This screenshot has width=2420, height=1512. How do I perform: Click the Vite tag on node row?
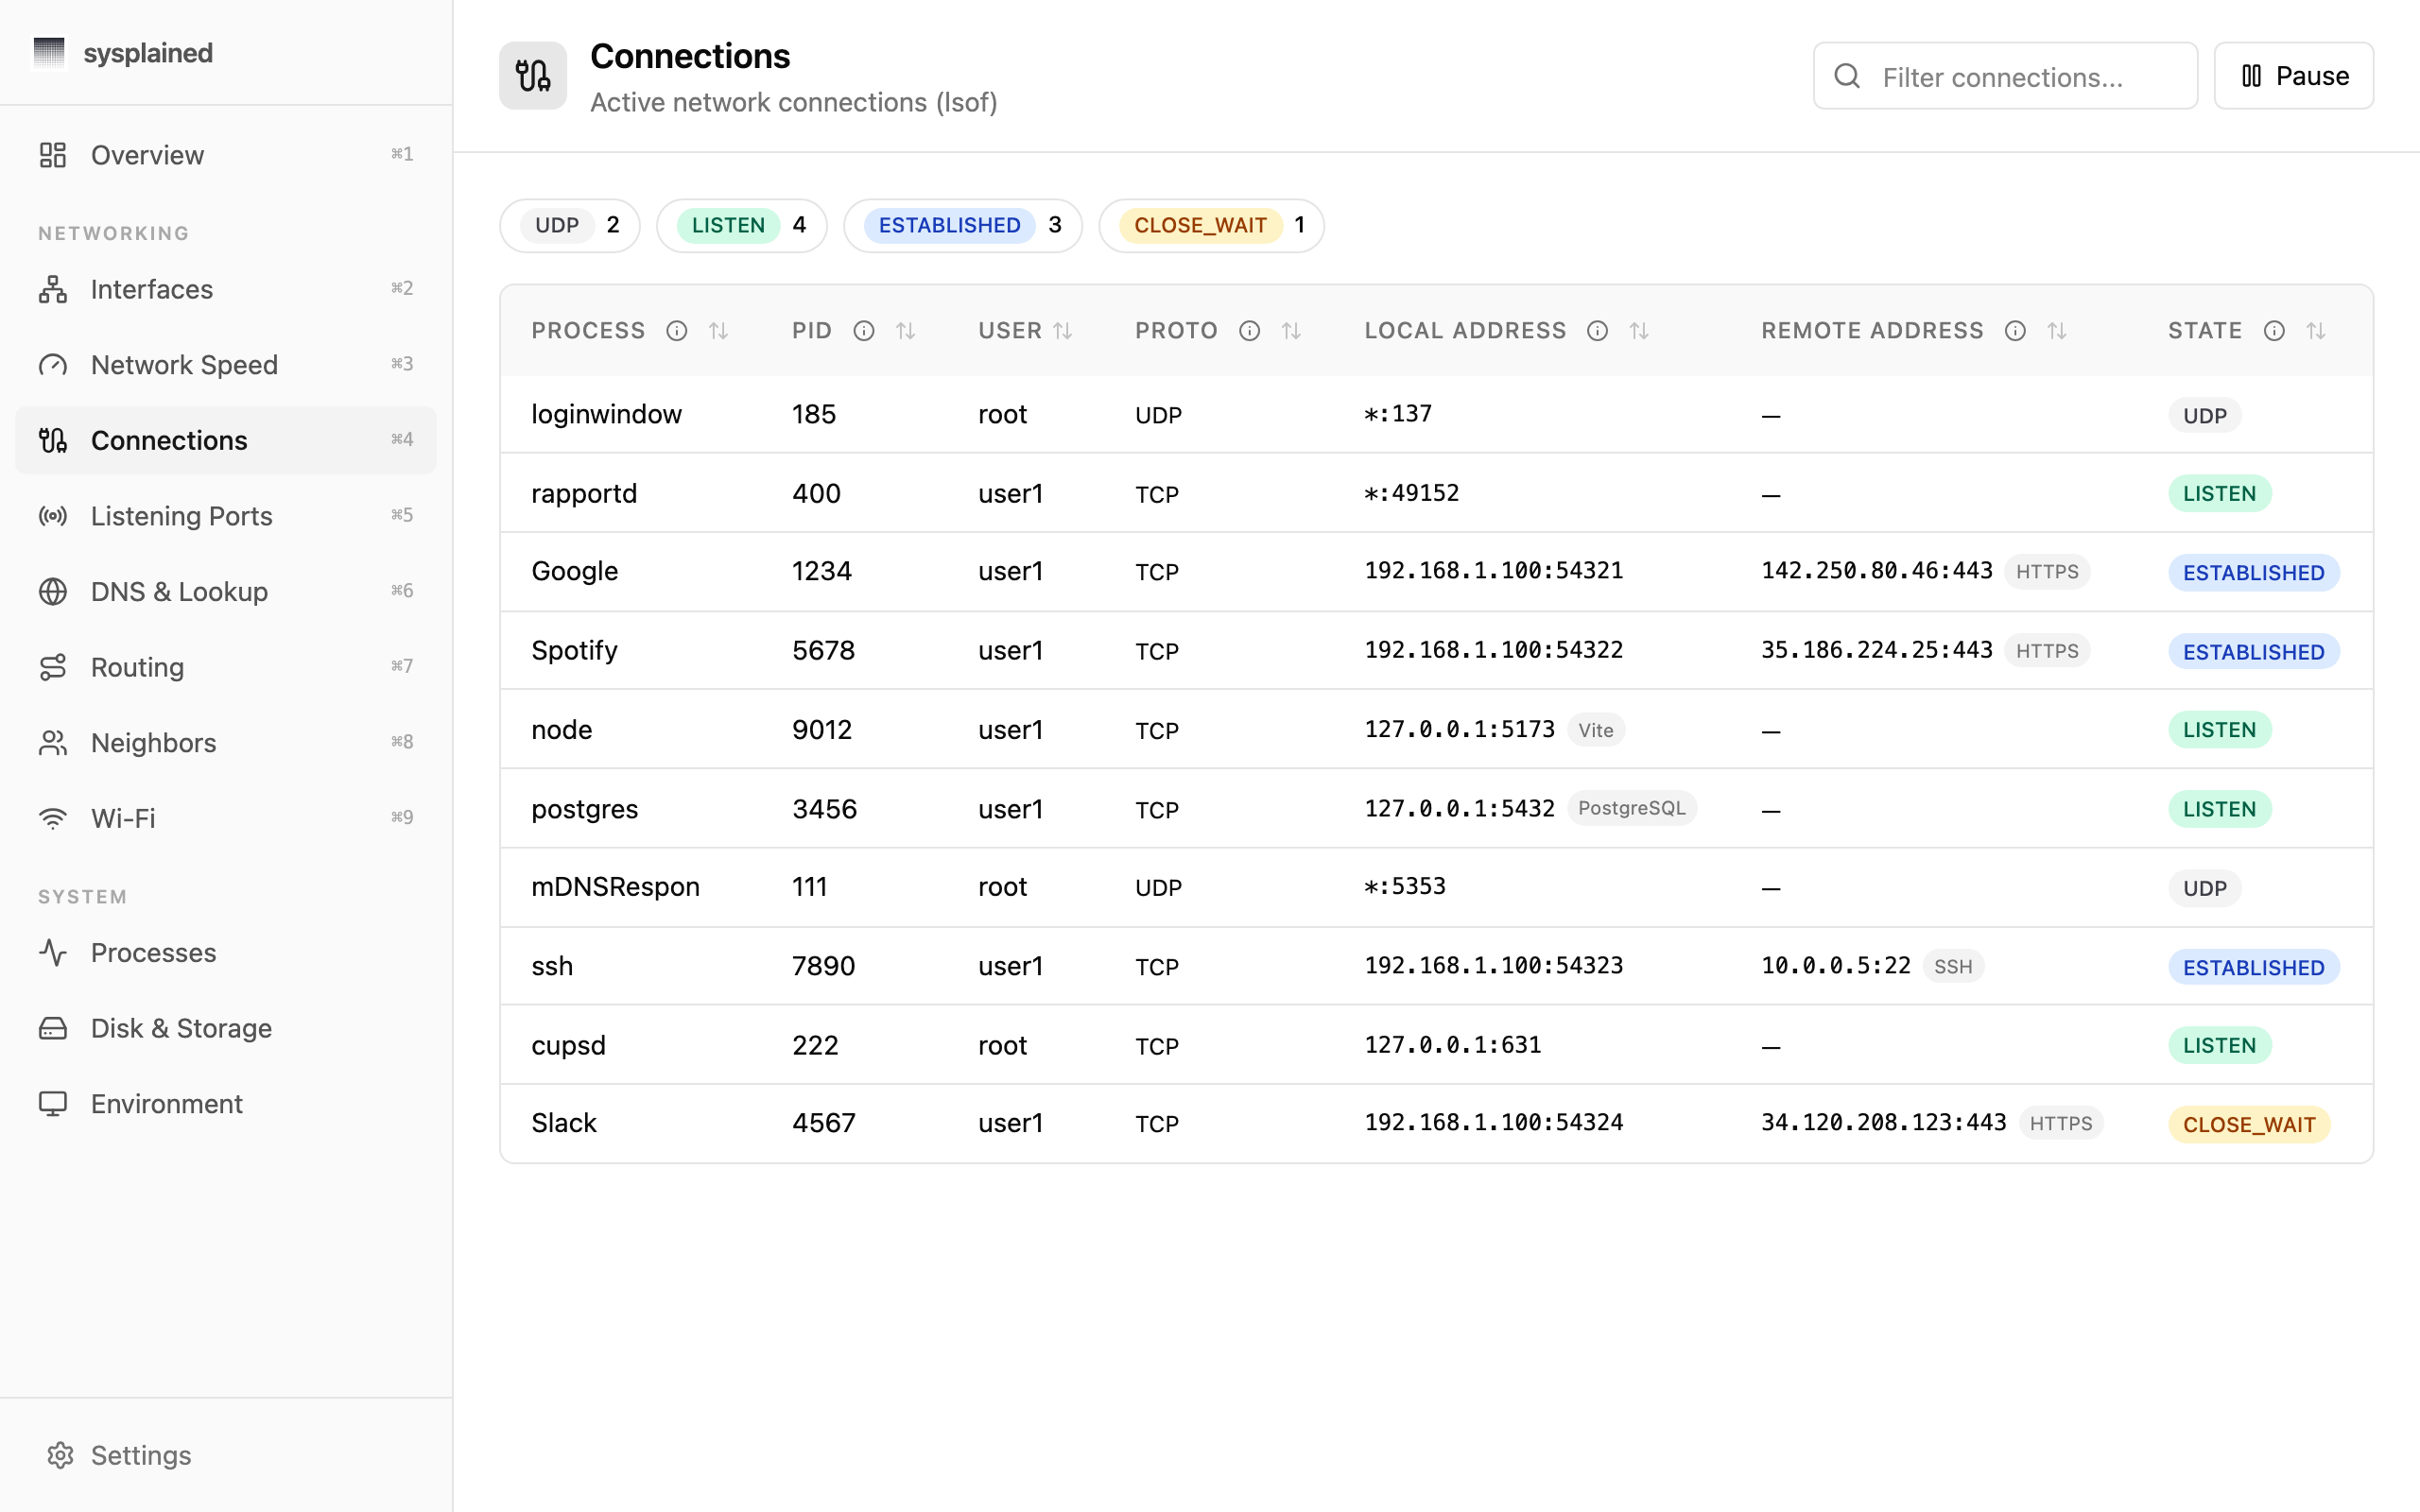click(1595, 730)
